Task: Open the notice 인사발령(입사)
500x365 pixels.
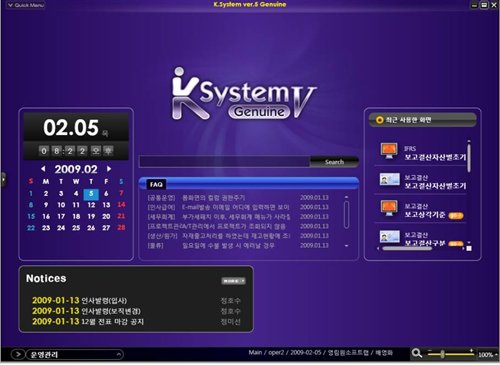Action: [x=104, y=301]
